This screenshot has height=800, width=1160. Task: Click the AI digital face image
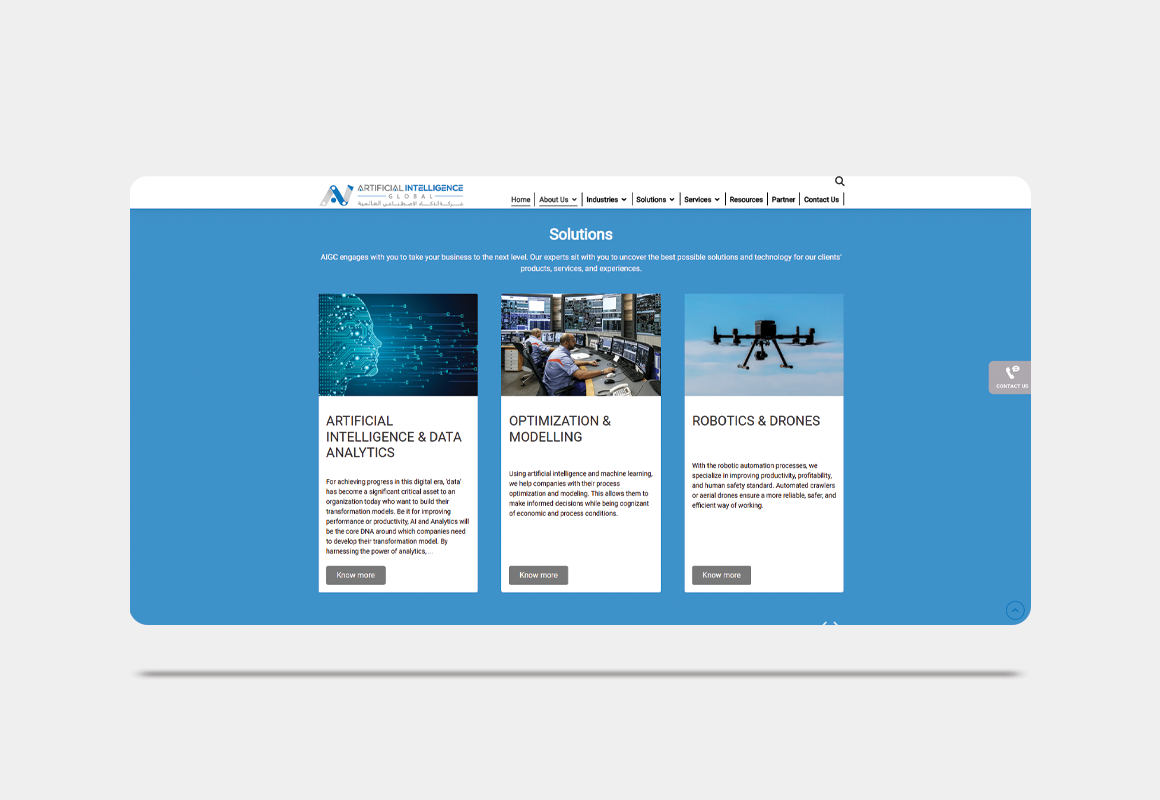[x=398, y=345]
